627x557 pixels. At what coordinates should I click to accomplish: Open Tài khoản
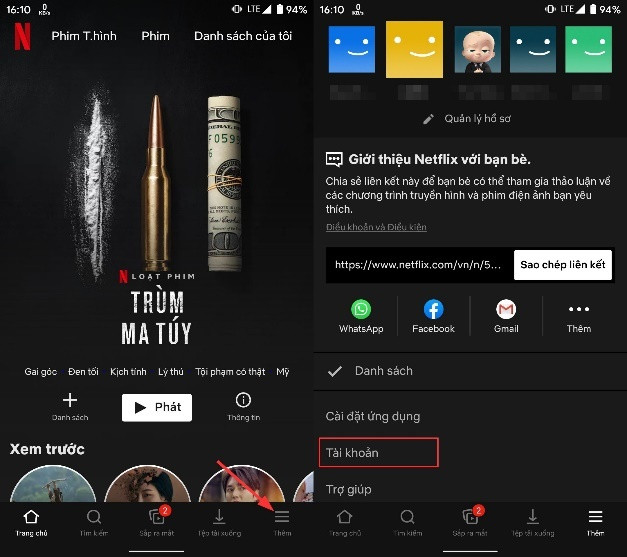pyautogui.click(x=379, y=453)
